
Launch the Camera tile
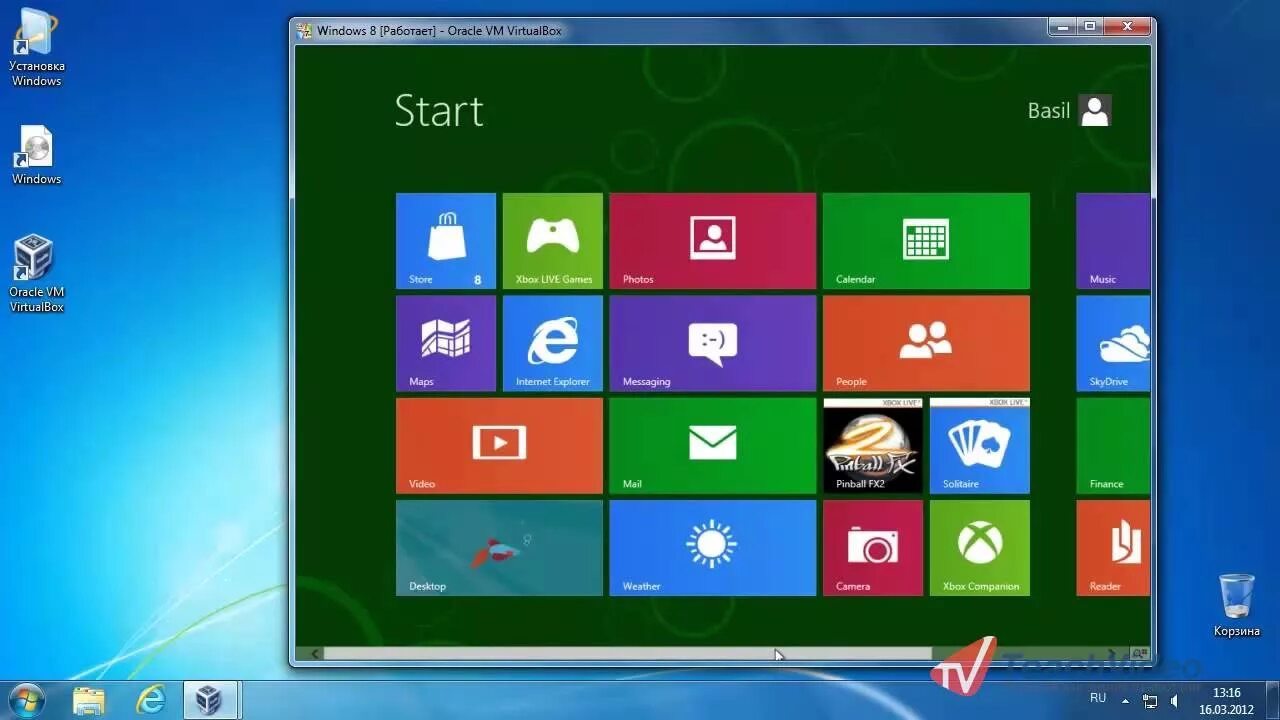[873, 548]
